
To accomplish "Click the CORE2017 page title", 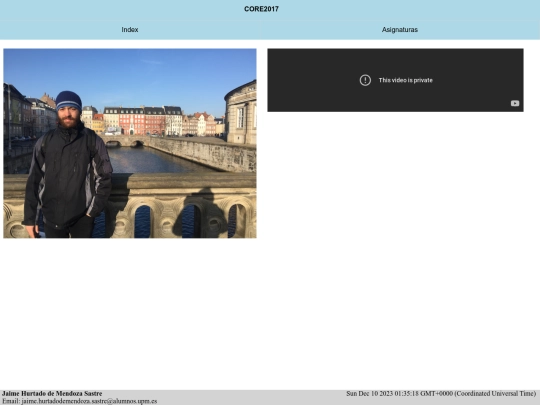I will point(261,9).
